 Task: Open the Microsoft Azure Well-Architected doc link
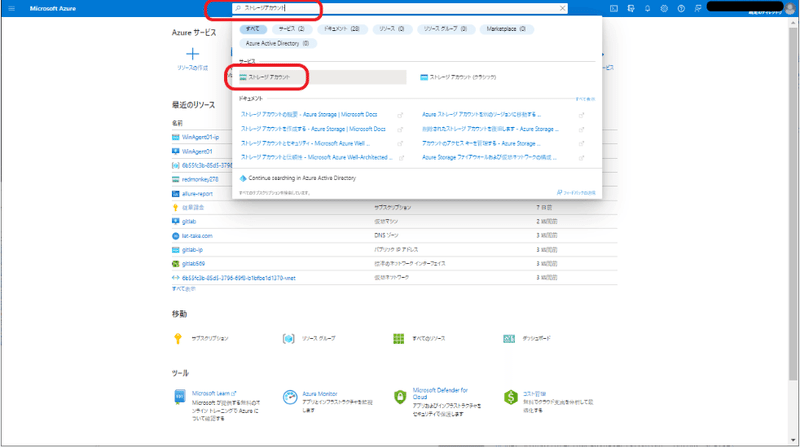(316, 158)
